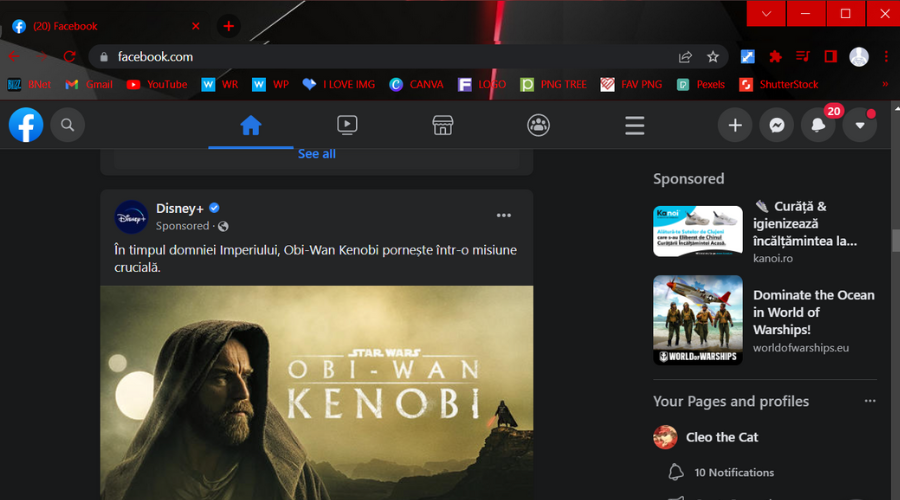Click the blue extension icon in toolbar
Screen dimensions: 900x500
747,56
